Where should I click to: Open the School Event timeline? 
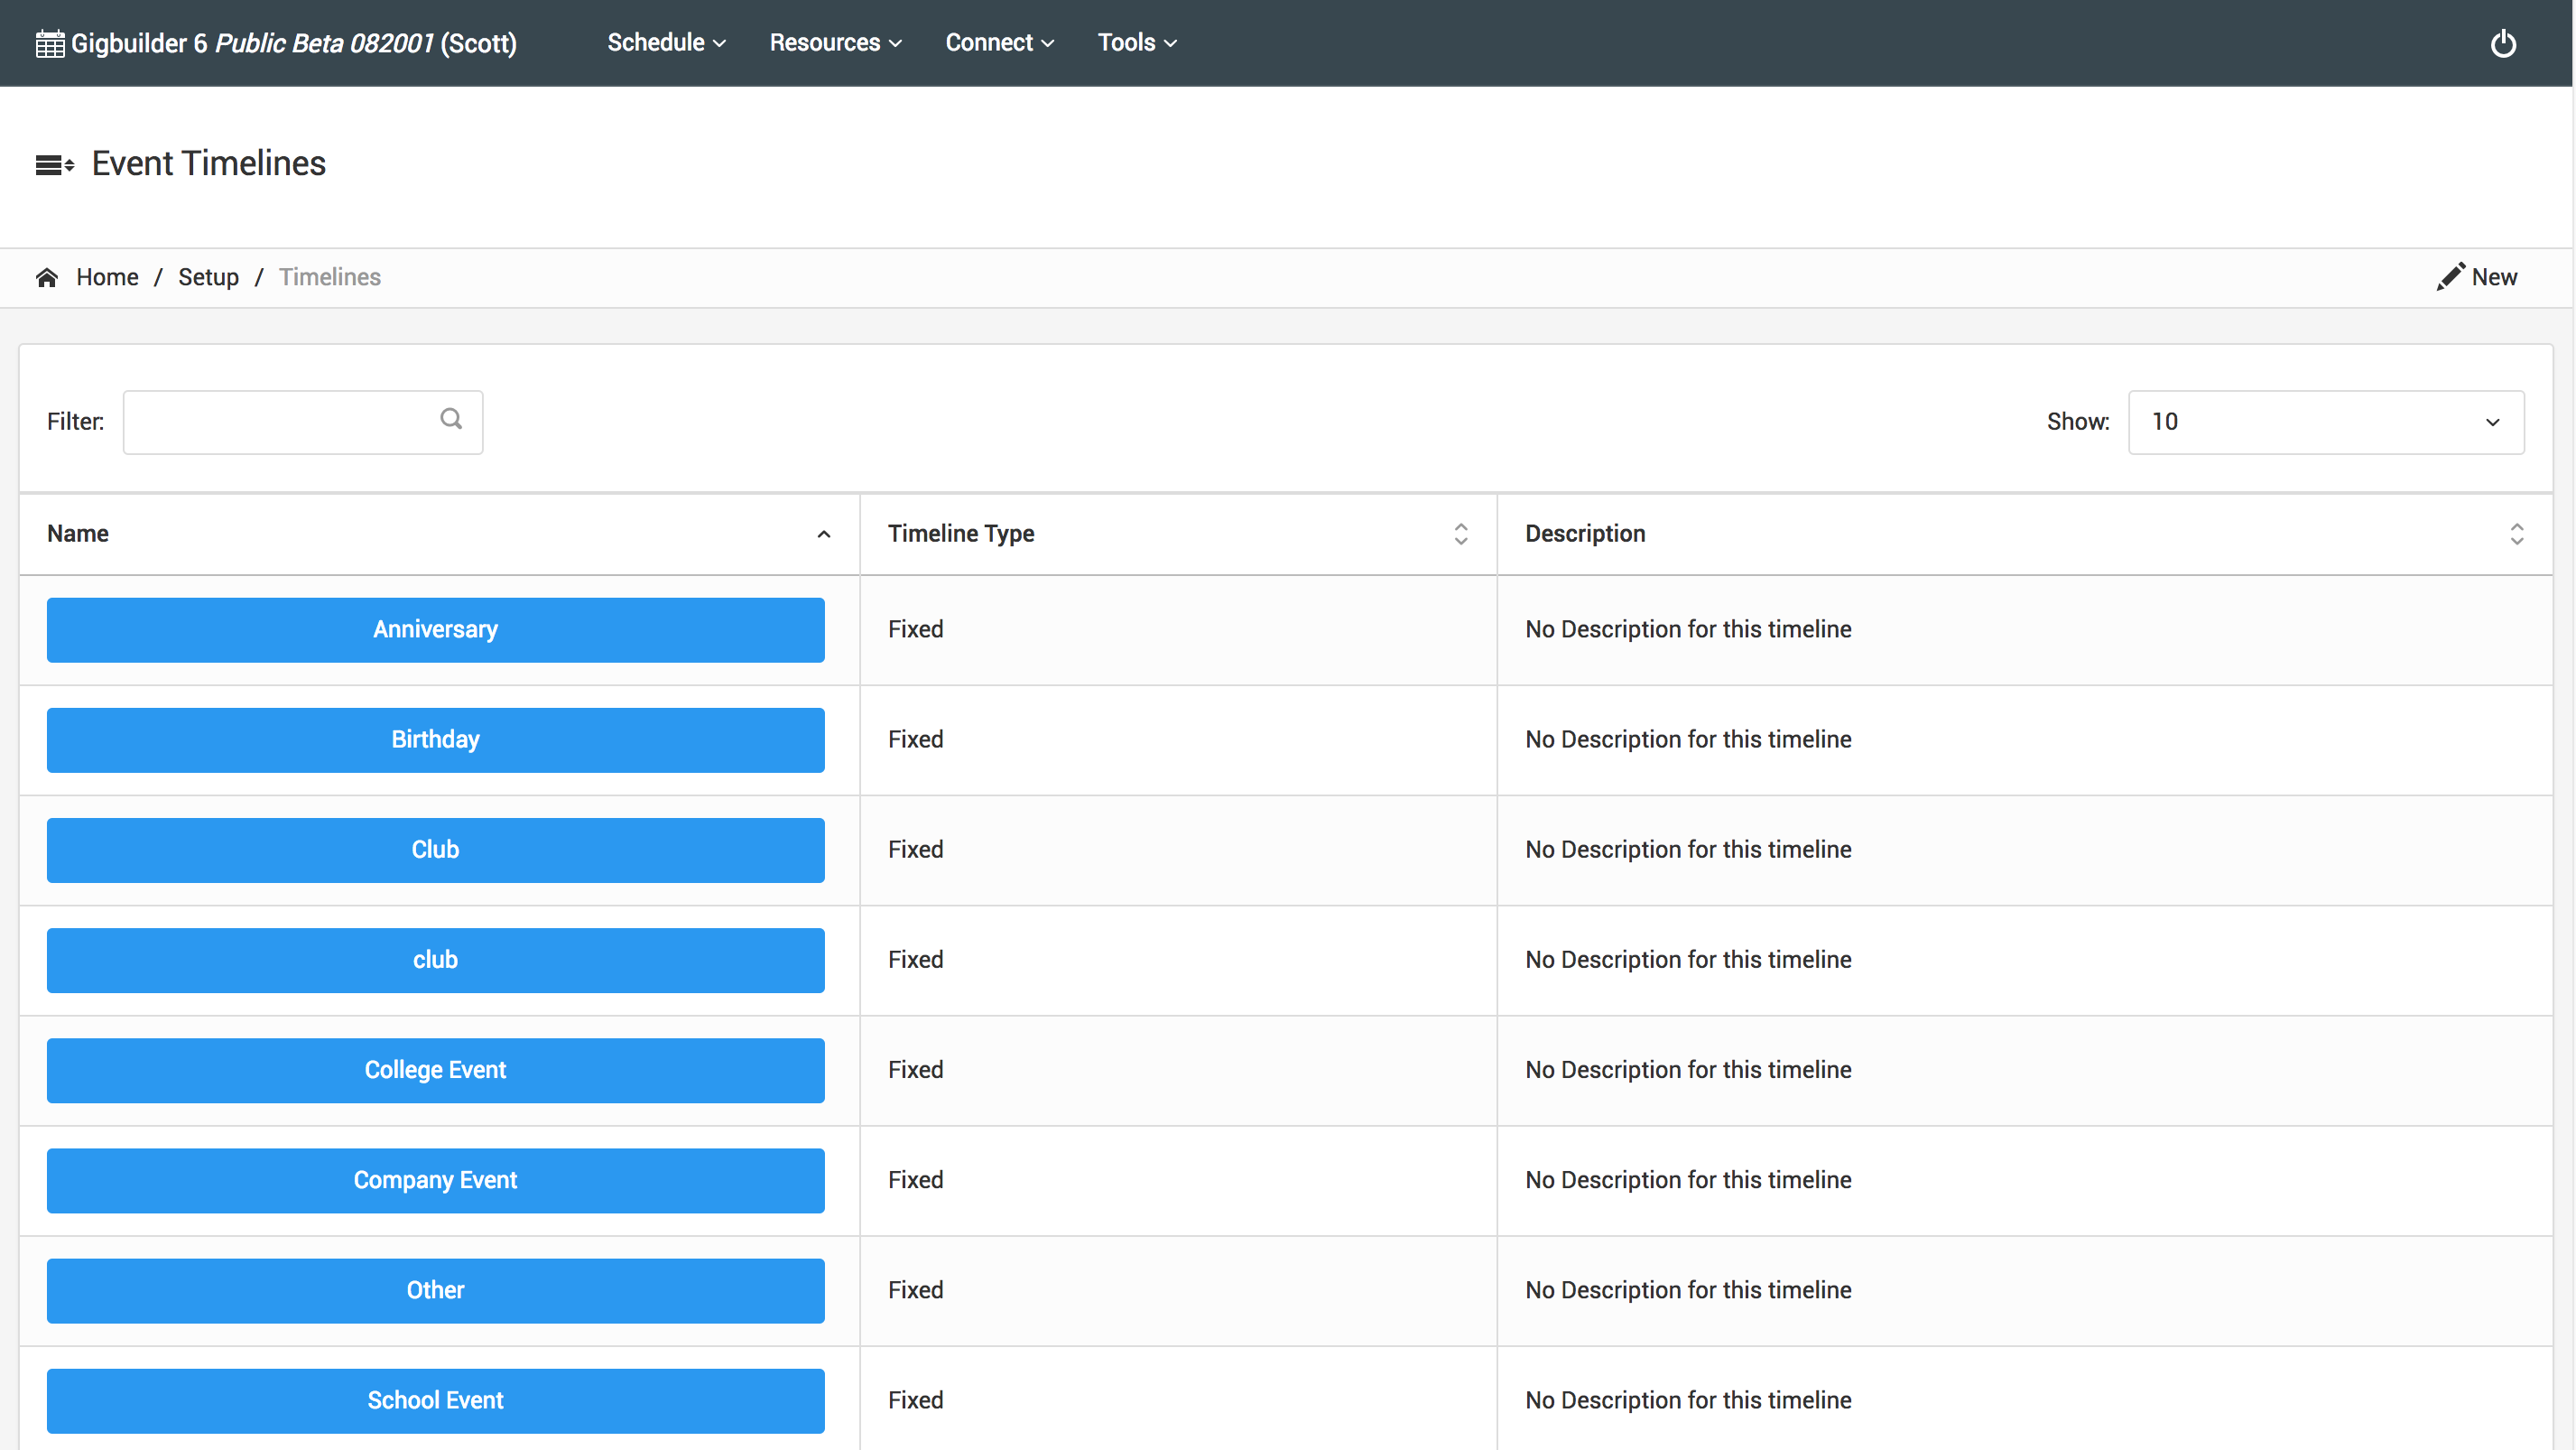435,1400
